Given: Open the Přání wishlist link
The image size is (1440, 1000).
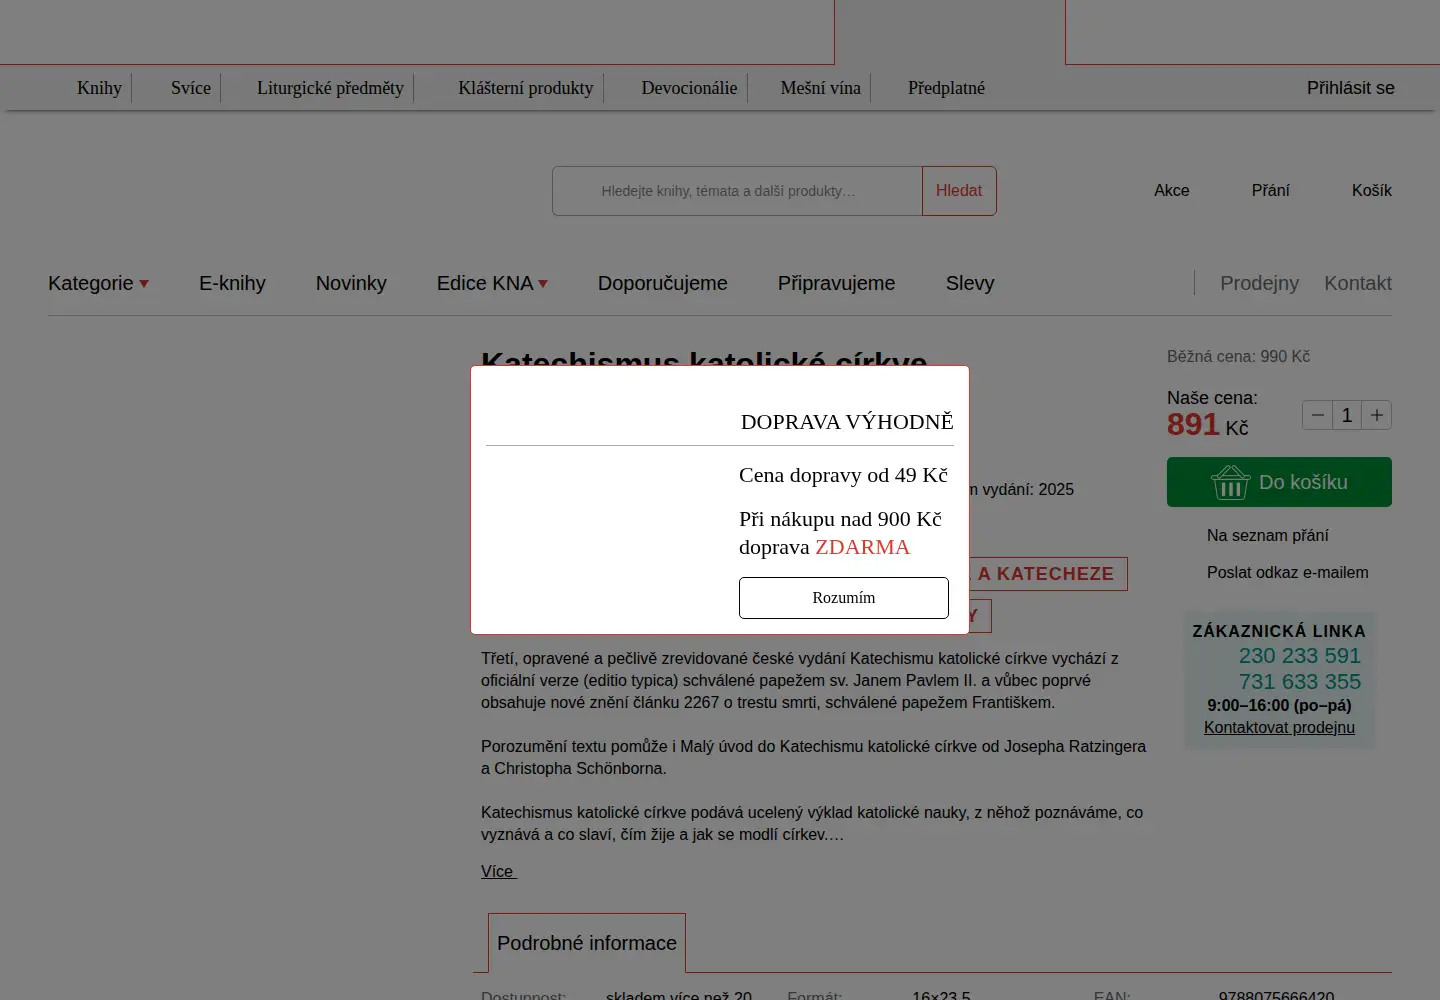Looking at the screenshot, I should [1270, 190].
